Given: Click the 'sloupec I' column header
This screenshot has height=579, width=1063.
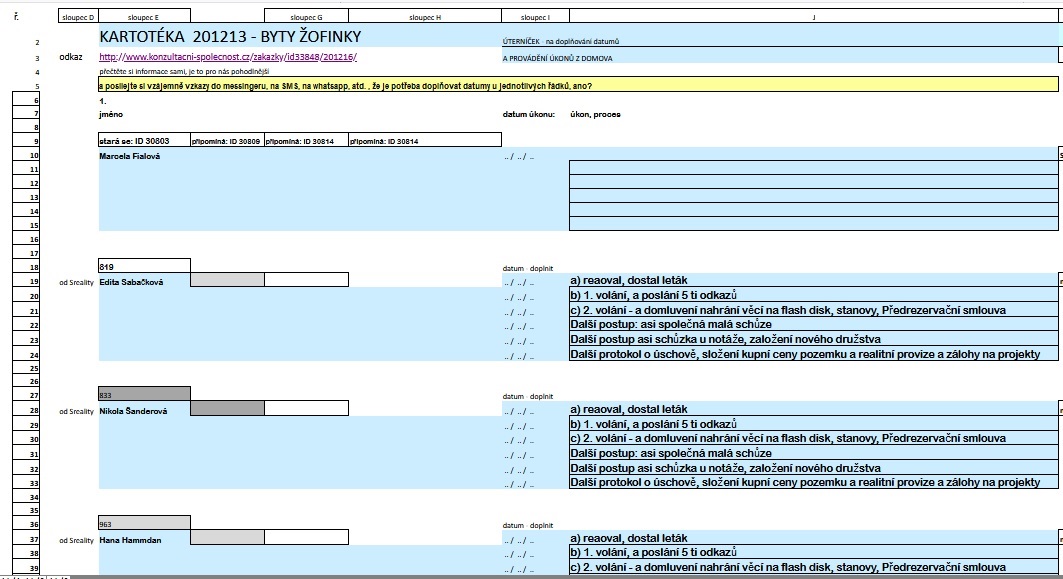Looking at the screenshot, I should (536, 17).
